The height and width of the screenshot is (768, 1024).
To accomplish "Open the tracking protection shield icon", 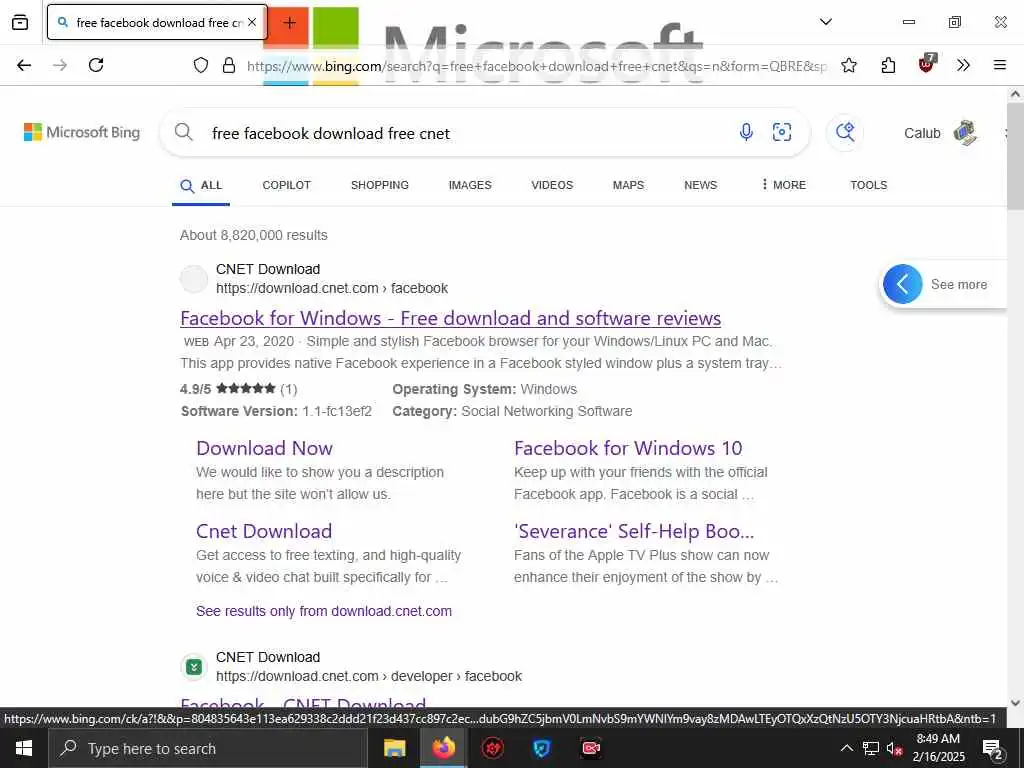I will pos(201,65).
